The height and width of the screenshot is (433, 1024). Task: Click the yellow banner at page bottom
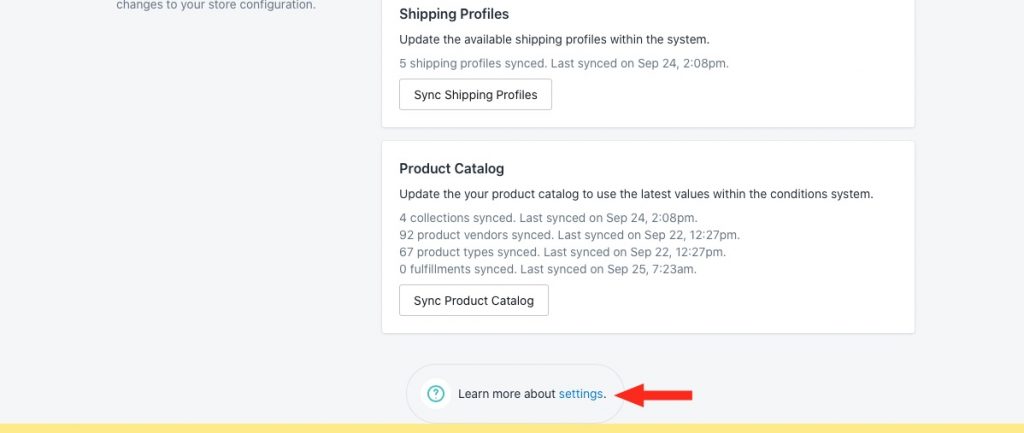coord(512,428)
